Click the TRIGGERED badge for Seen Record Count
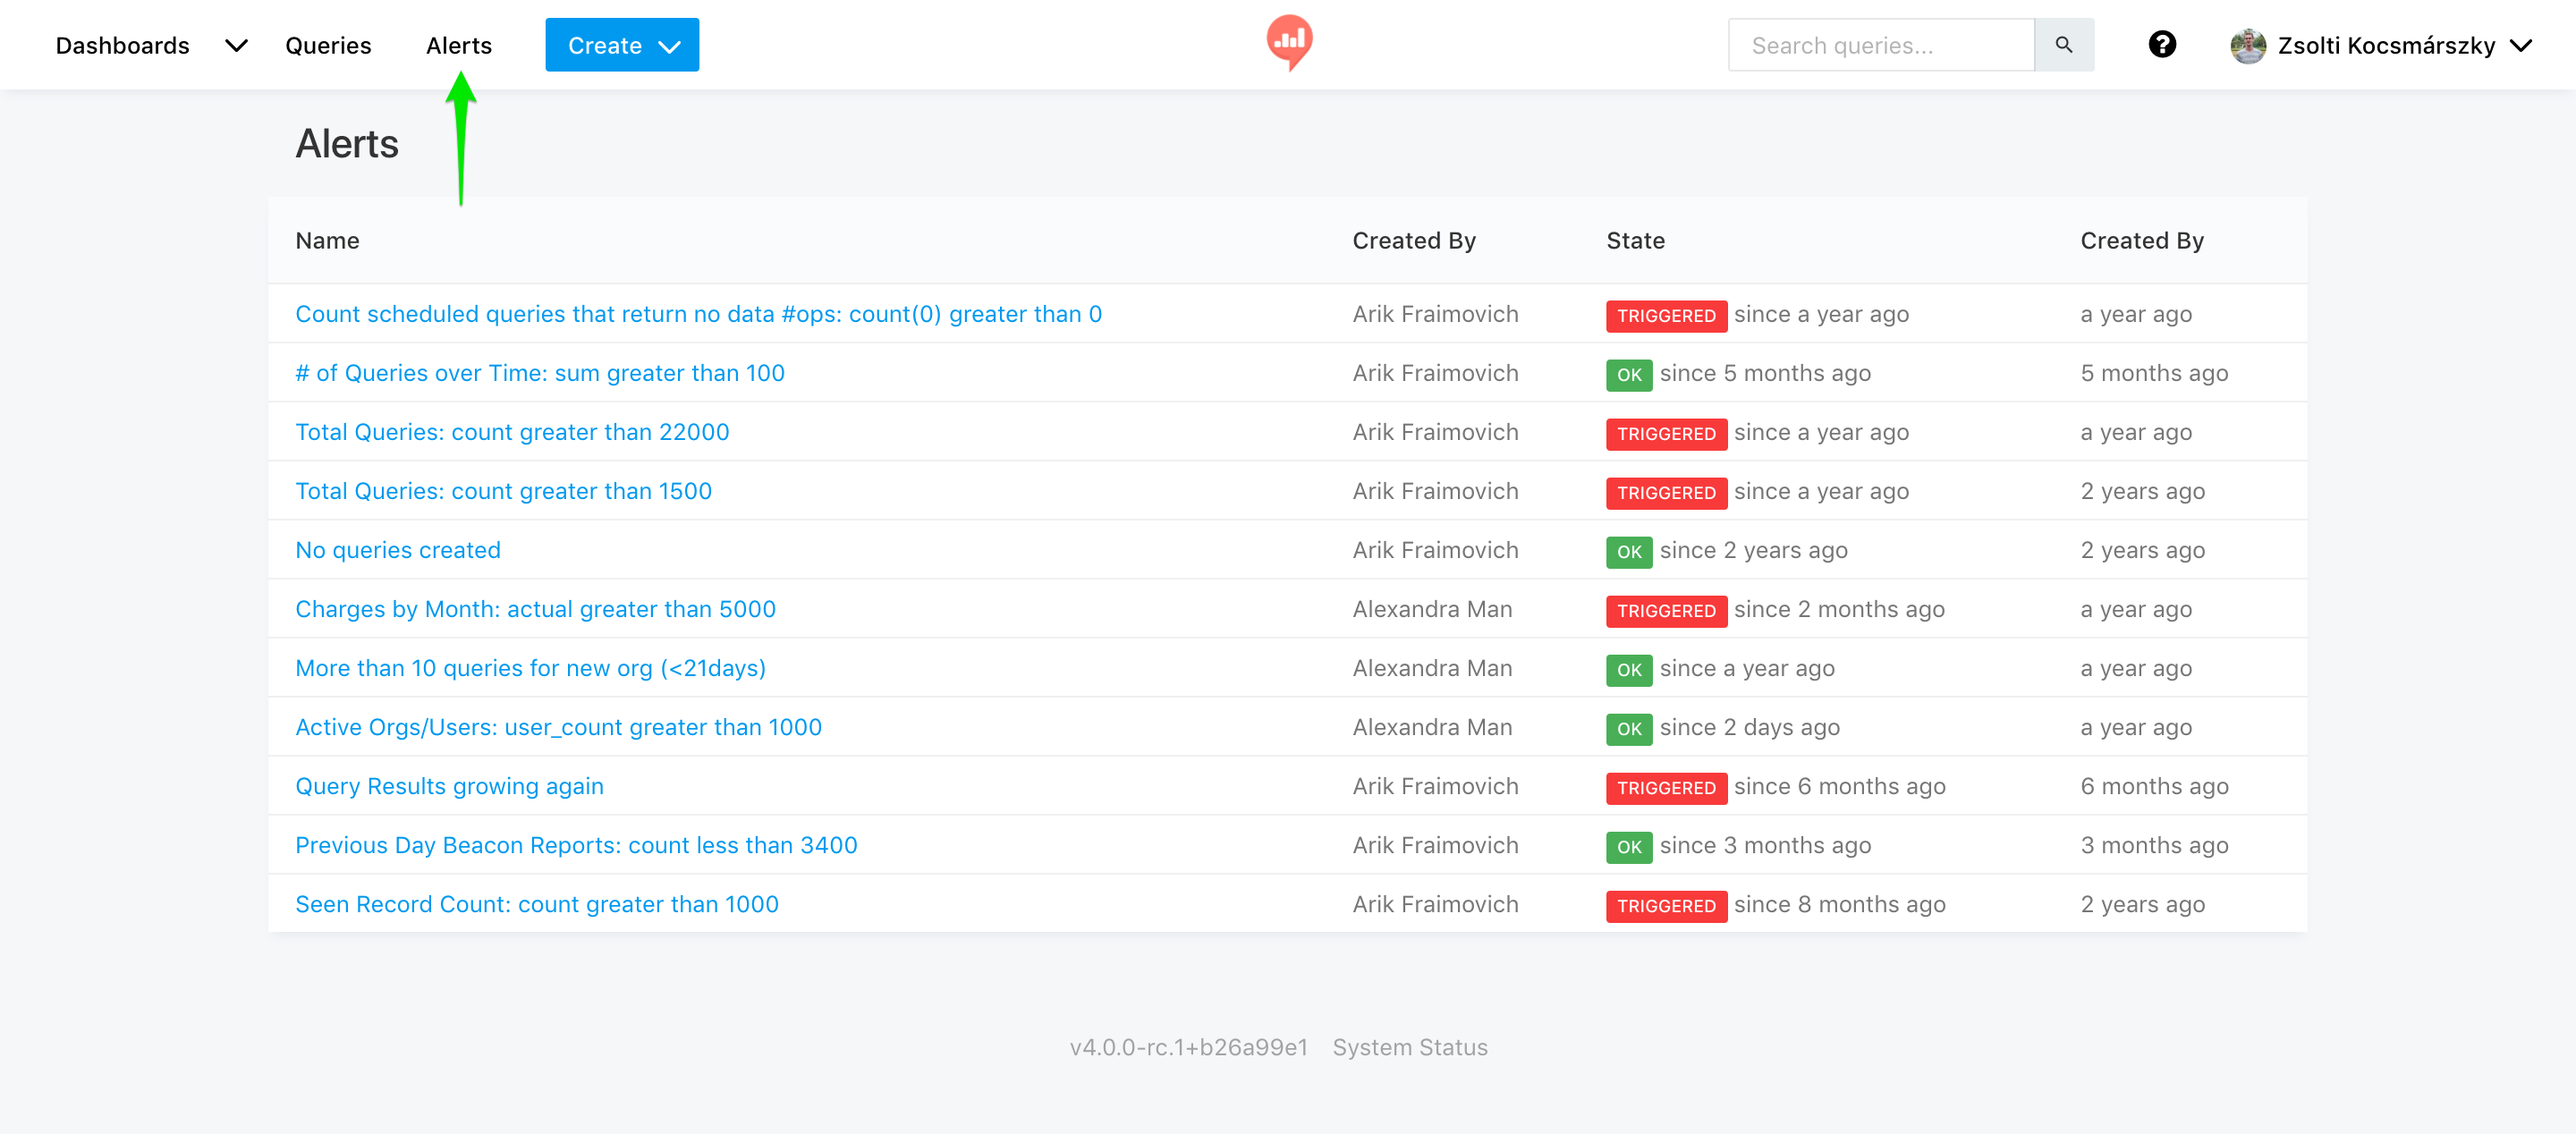The height and width of the screenshot is (1134, 2576). pyautogui.click(x=1665, y=906)
